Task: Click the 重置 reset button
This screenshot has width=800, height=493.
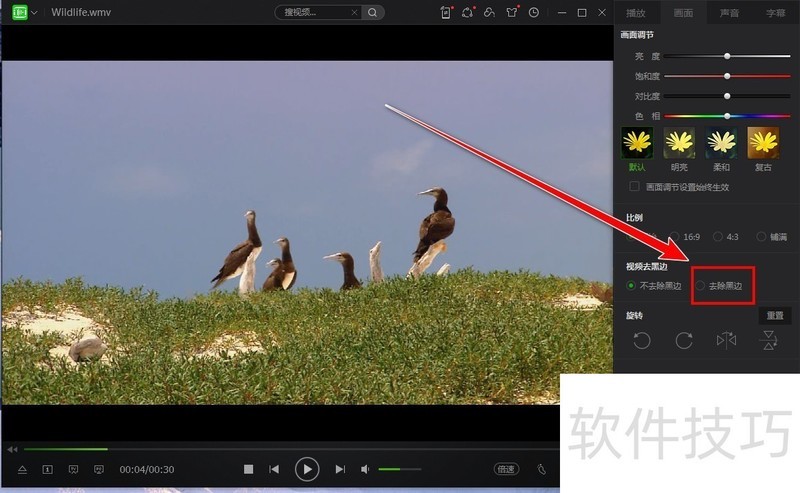Action: click(775, 316)
